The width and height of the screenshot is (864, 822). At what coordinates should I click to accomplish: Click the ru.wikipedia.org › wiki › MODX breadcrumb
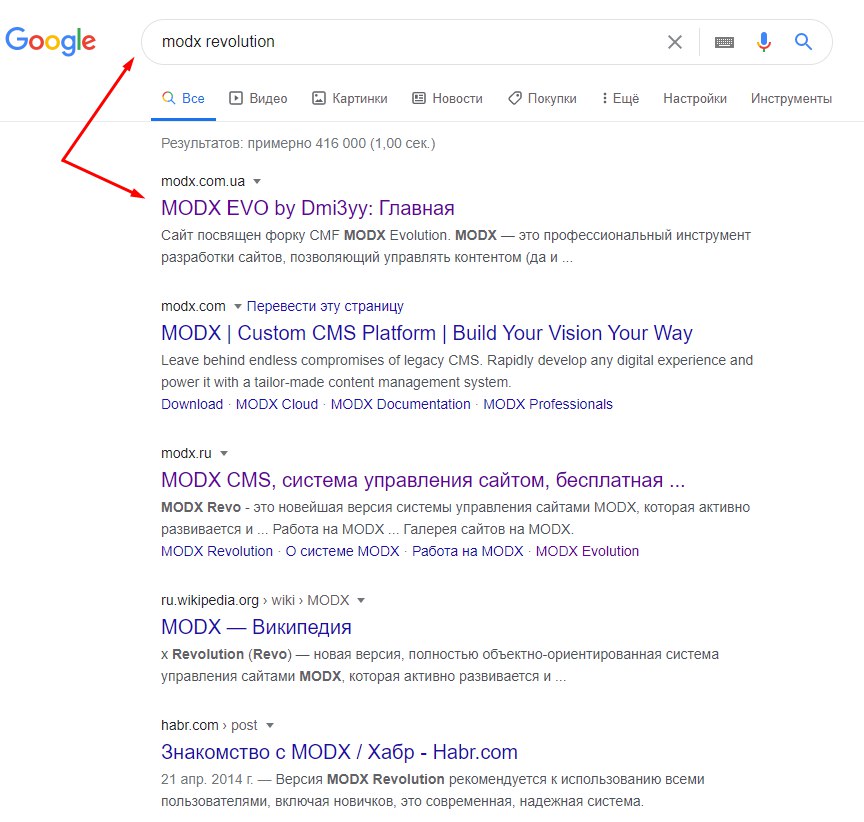[255, 601]
